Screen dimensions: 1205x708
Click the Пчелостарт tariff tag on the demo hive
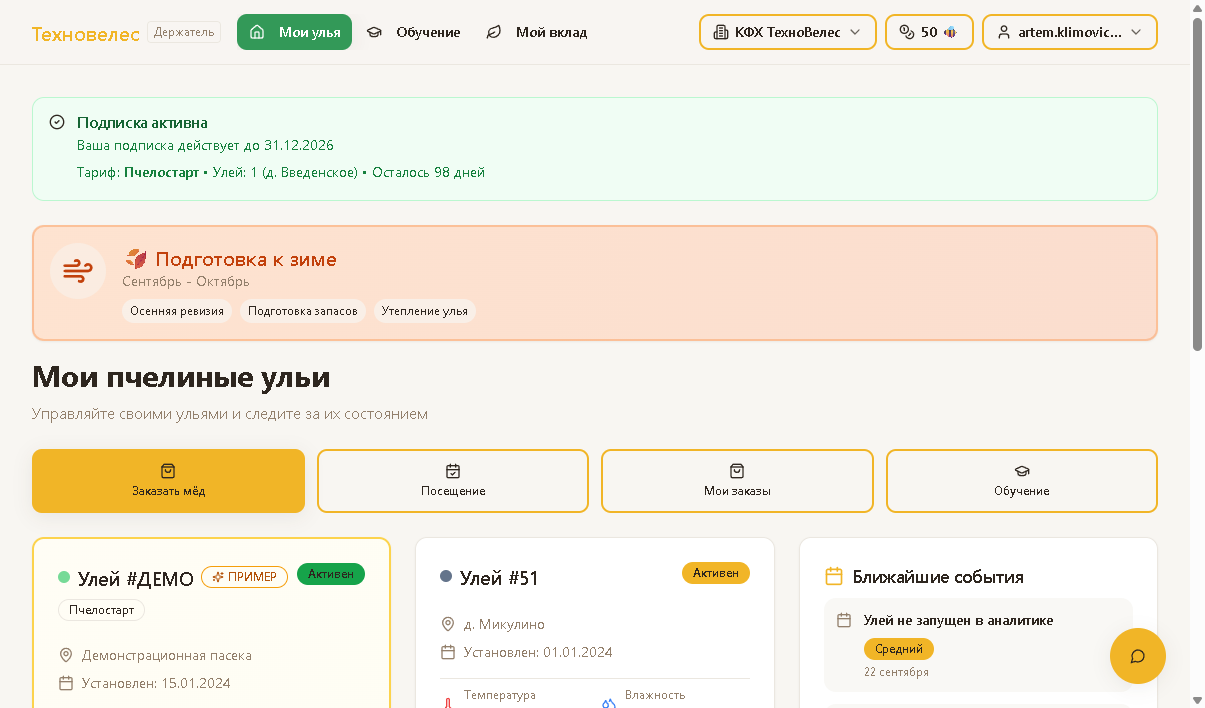(x=101, y=610)
